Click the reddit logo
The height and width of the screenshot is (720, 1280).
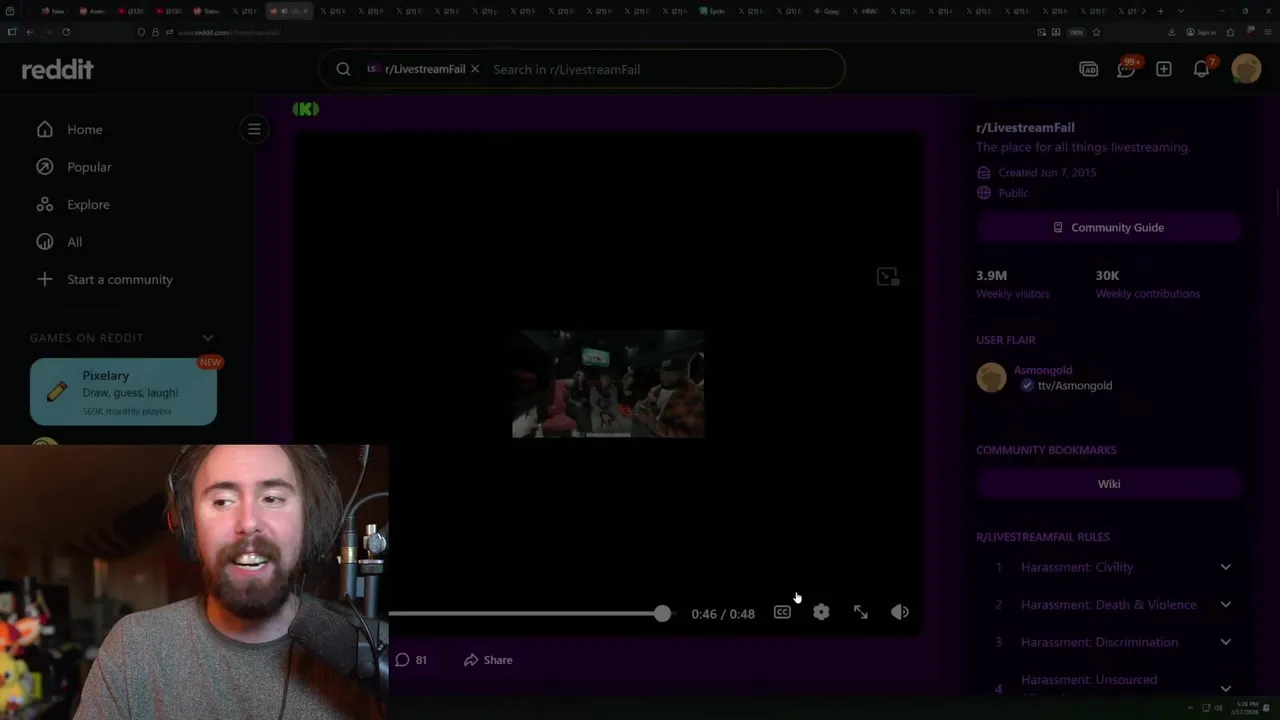click(x=57, y=69)
